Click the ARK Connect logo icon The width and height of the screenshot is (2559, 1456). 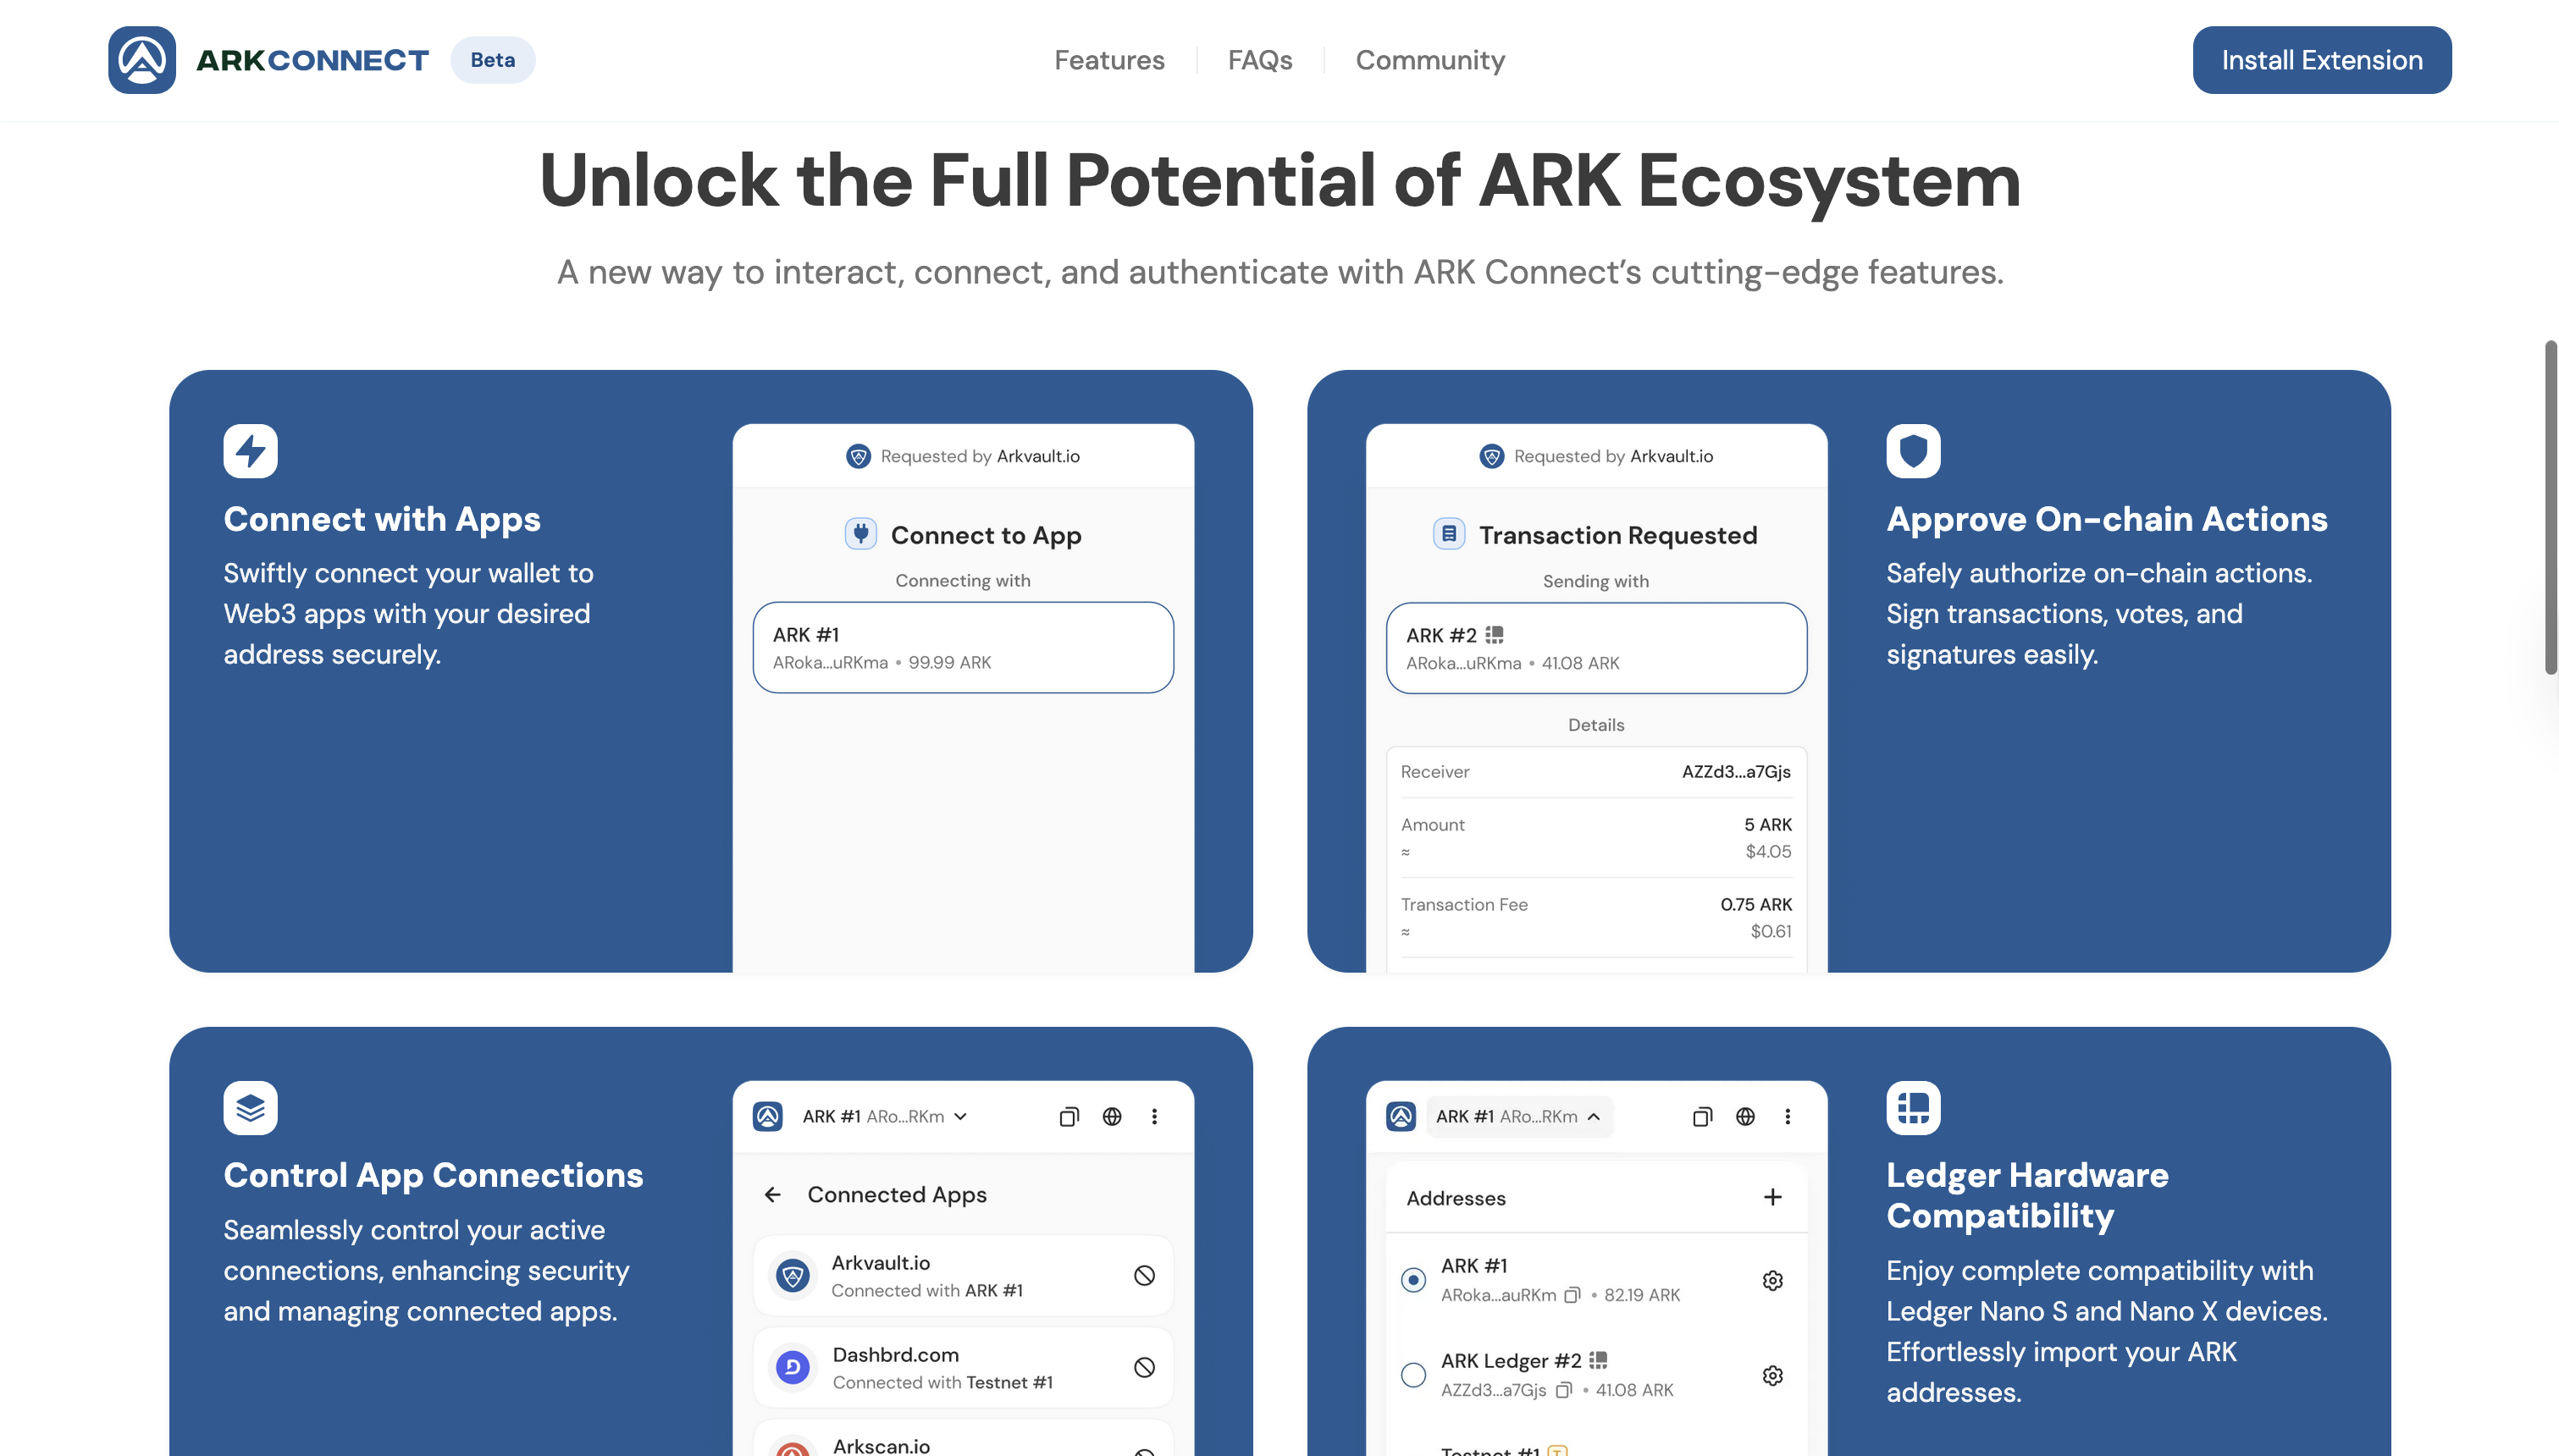142,60
